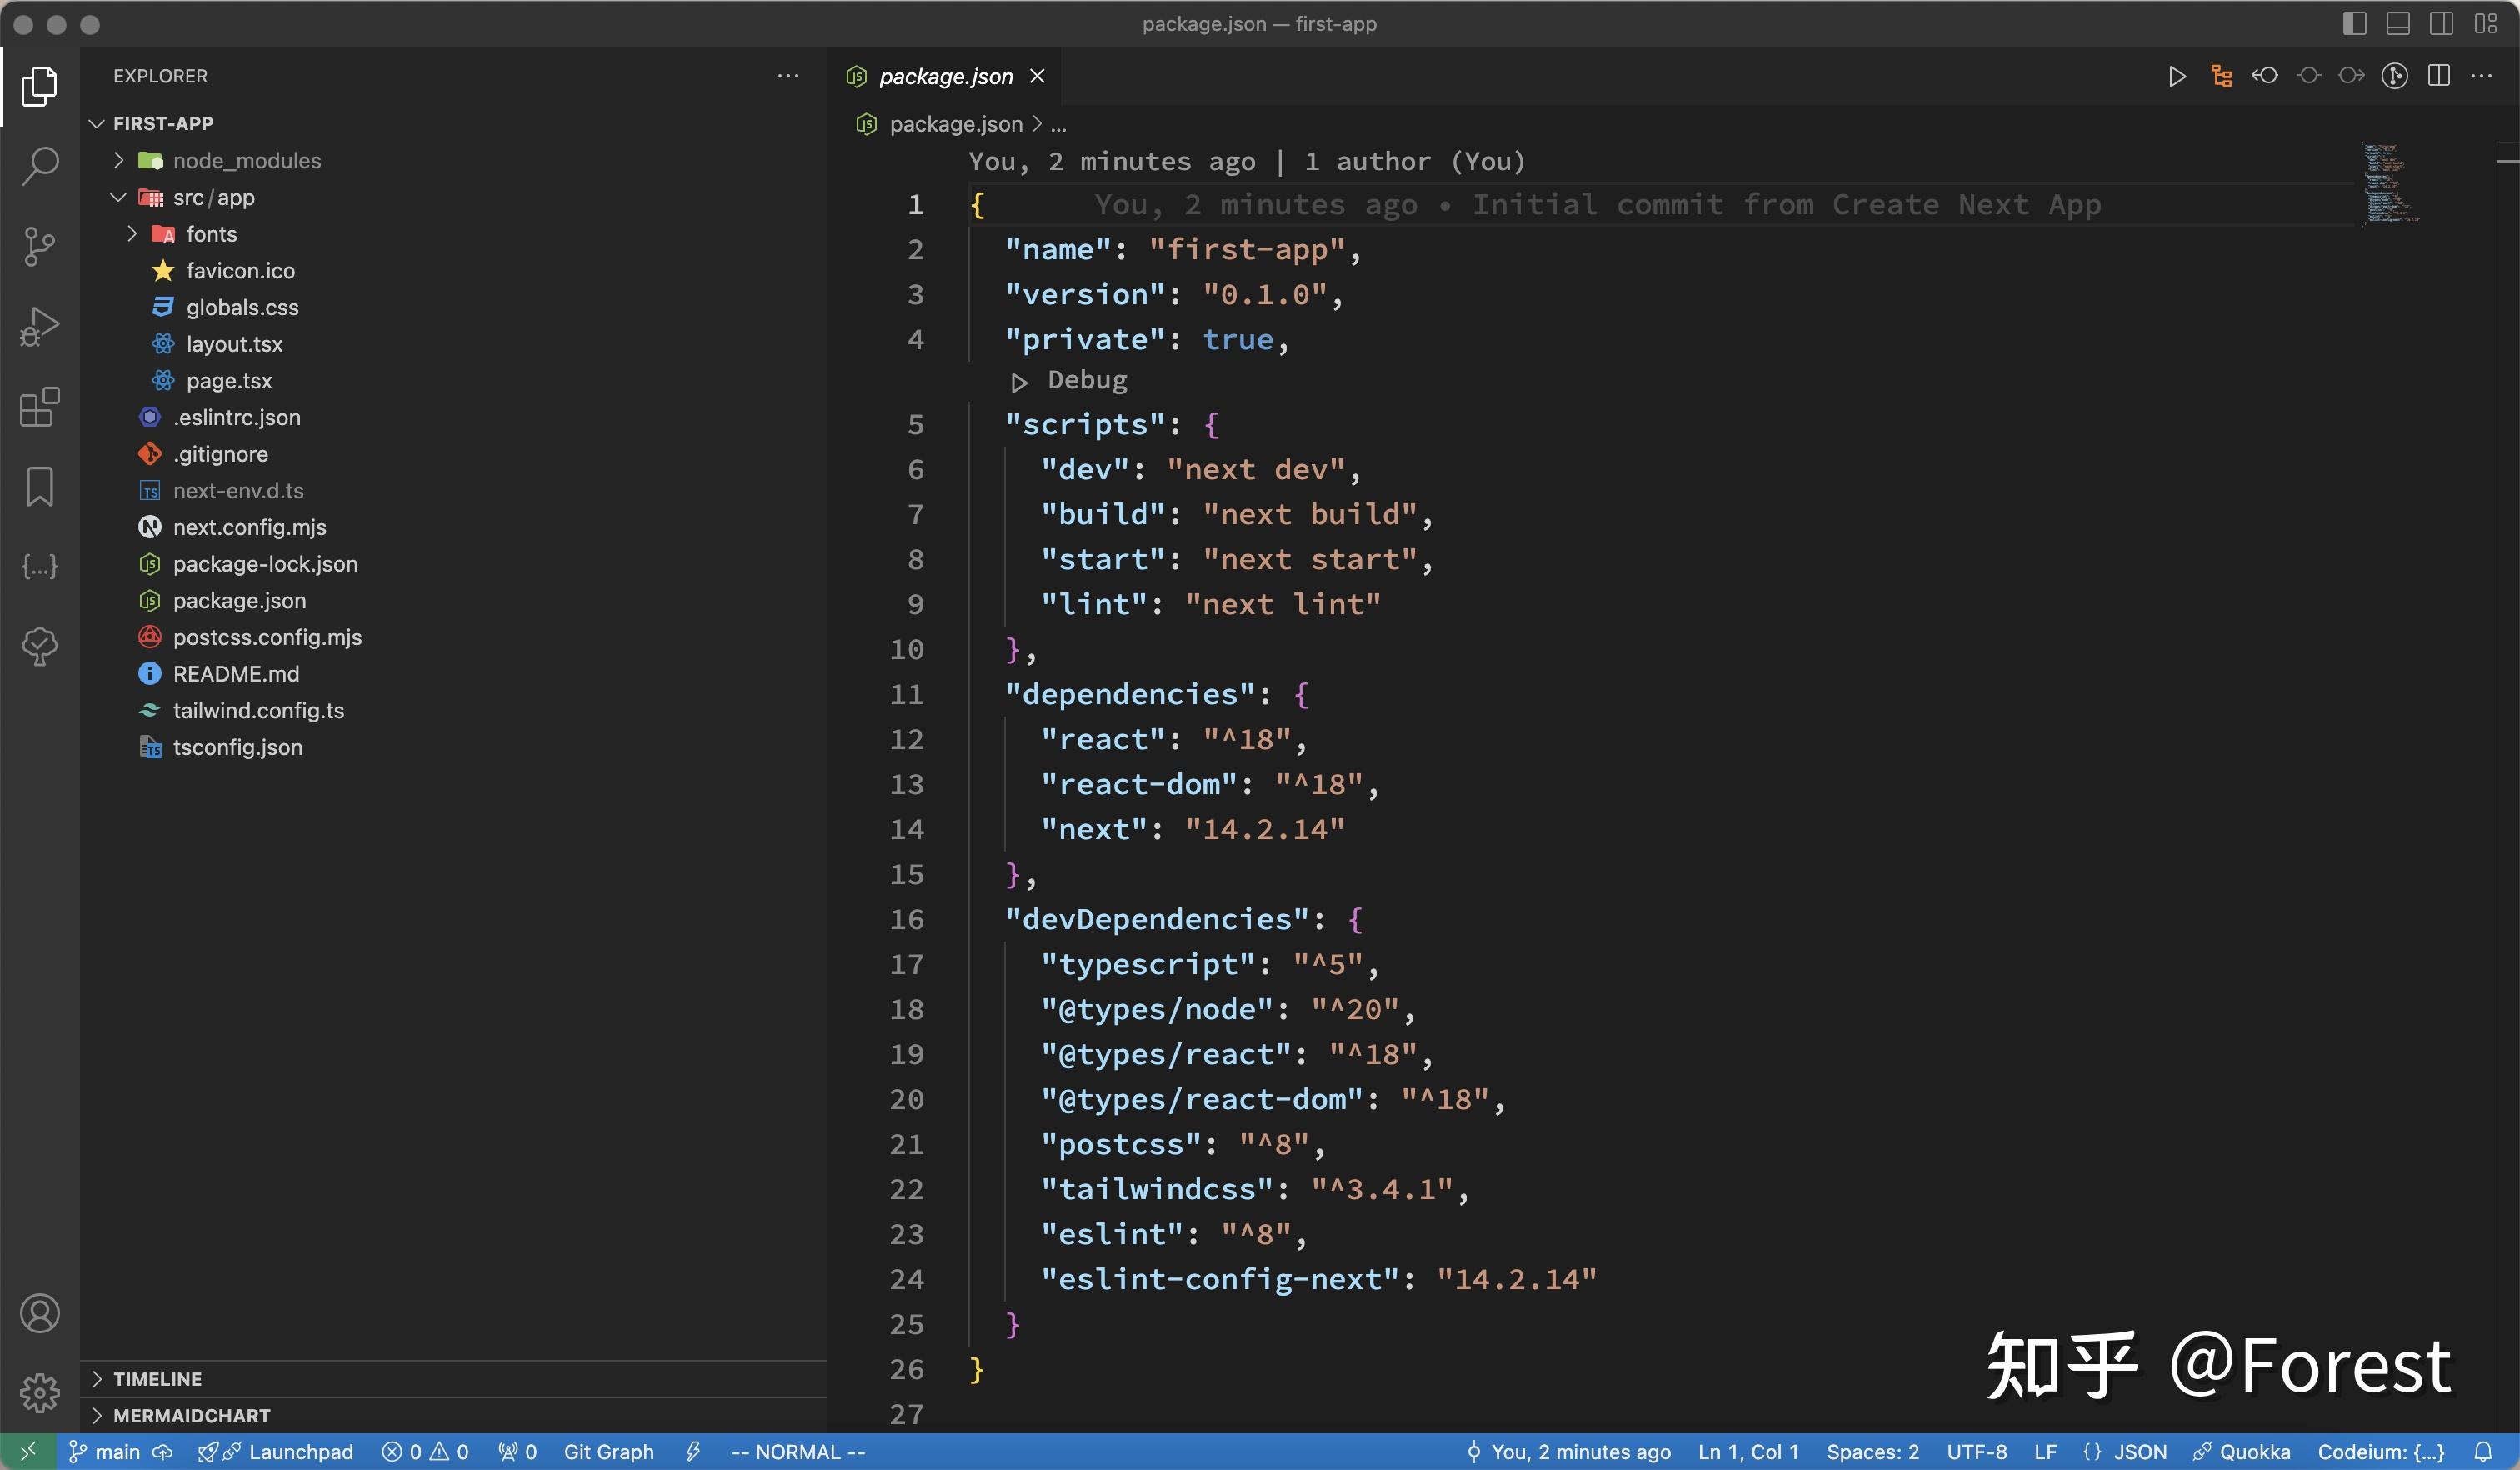Open Git Graph from status bar
The width and height of the screenshot is (2520, 1470).
tap(608, 1452)
